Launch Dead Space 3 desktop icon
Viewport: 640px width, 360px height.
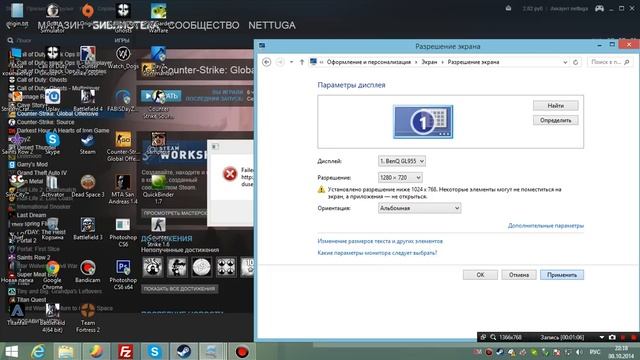(88, 186)
